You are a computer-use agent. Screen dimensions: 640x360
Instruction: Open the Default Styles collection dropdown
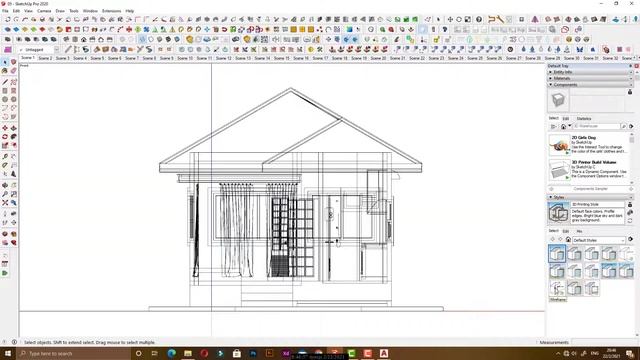coord(599,240)
